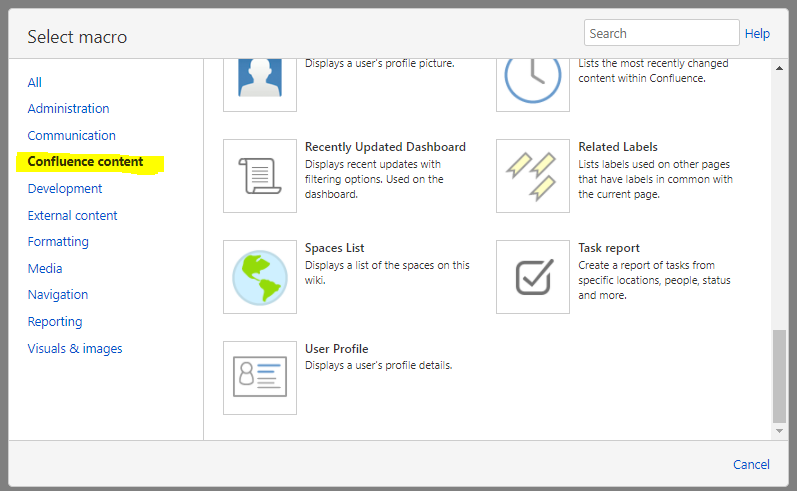The image size is (797, 491).
Task: Click the 'Spaces List' title text
Action: pos(334,248)
